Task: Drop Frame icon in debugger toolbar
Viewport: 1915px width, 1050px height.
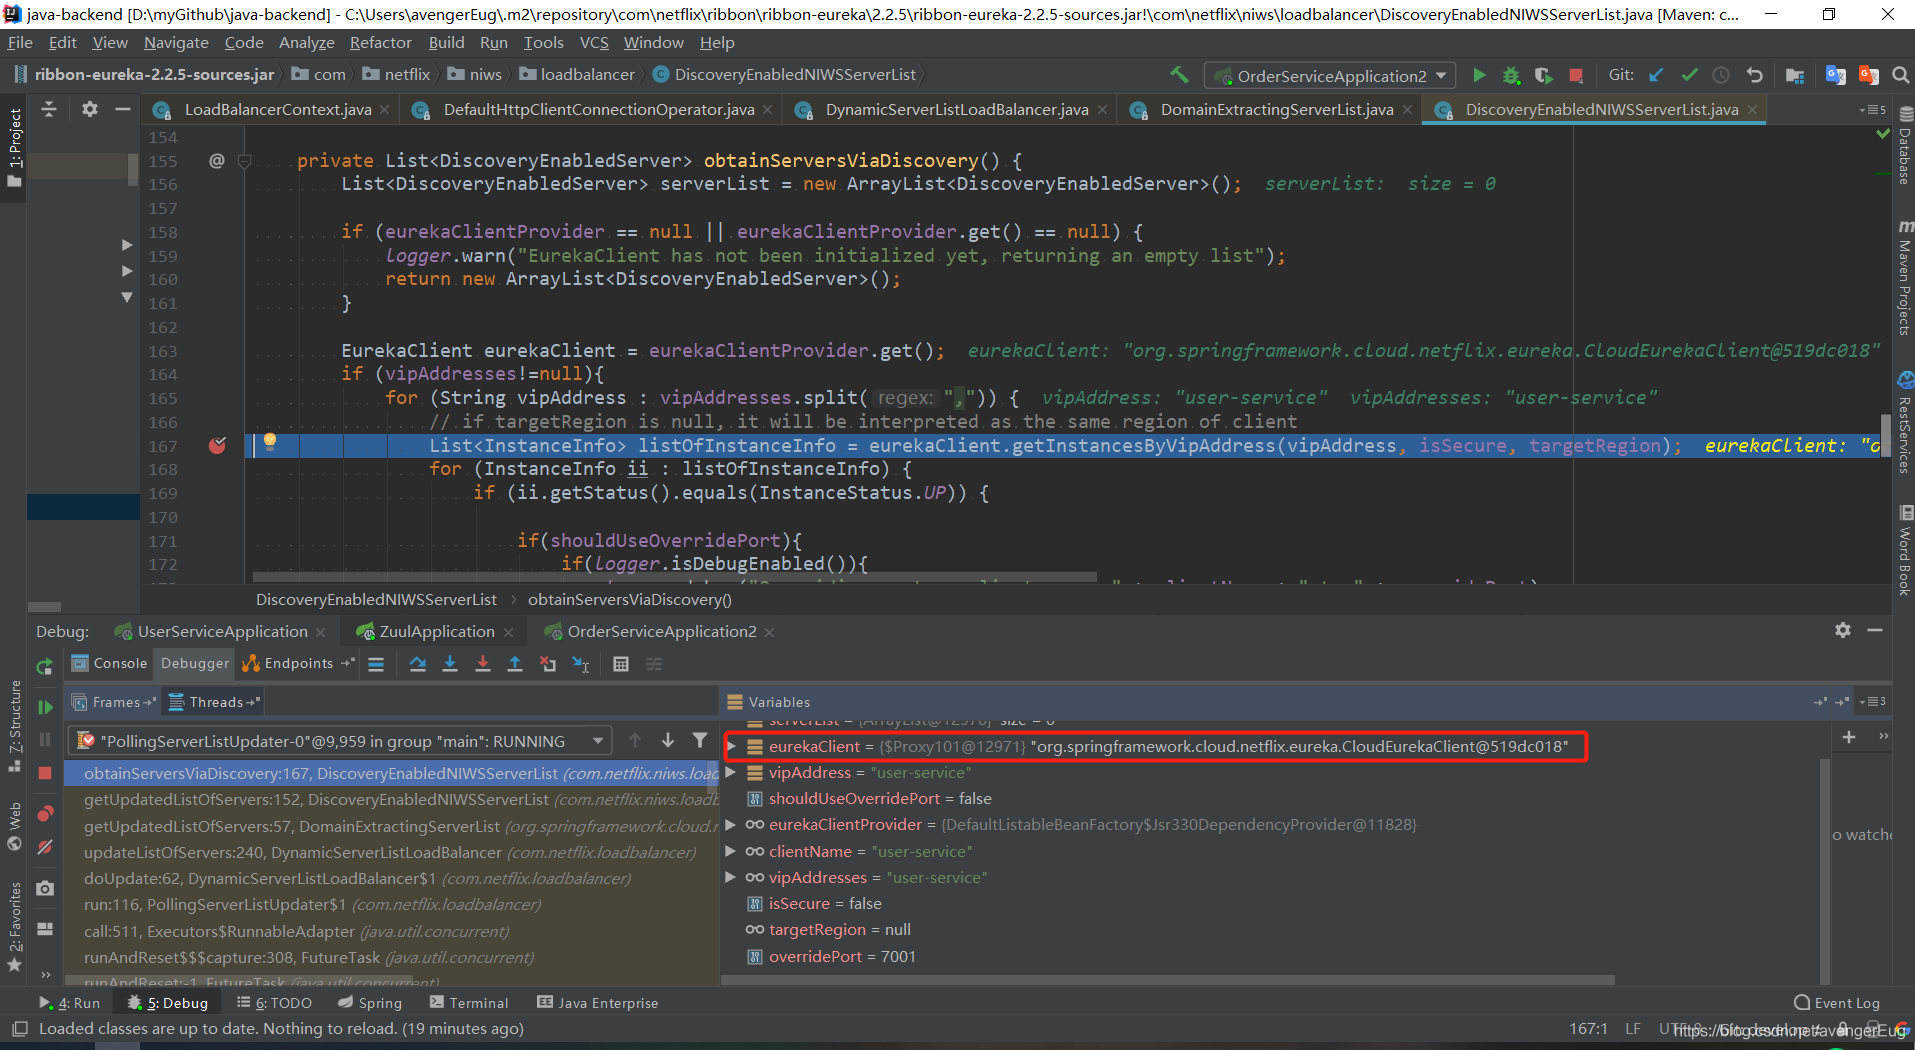Action: coord(548,664)
